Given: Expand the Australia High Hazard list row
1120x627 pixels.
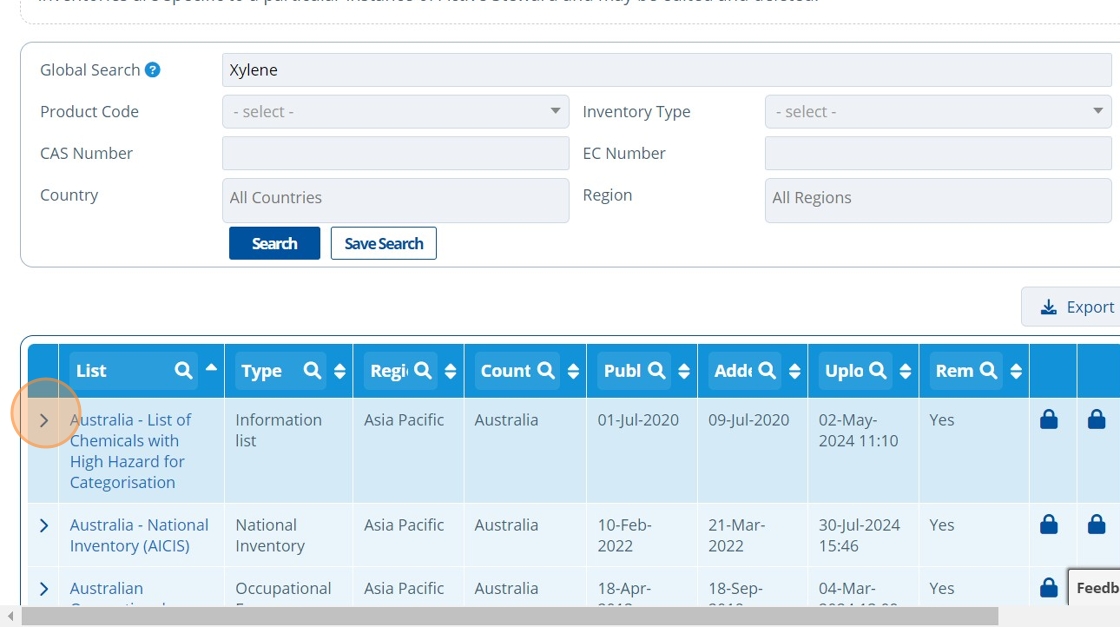Looking at the screenshot, I should point(44,420).
